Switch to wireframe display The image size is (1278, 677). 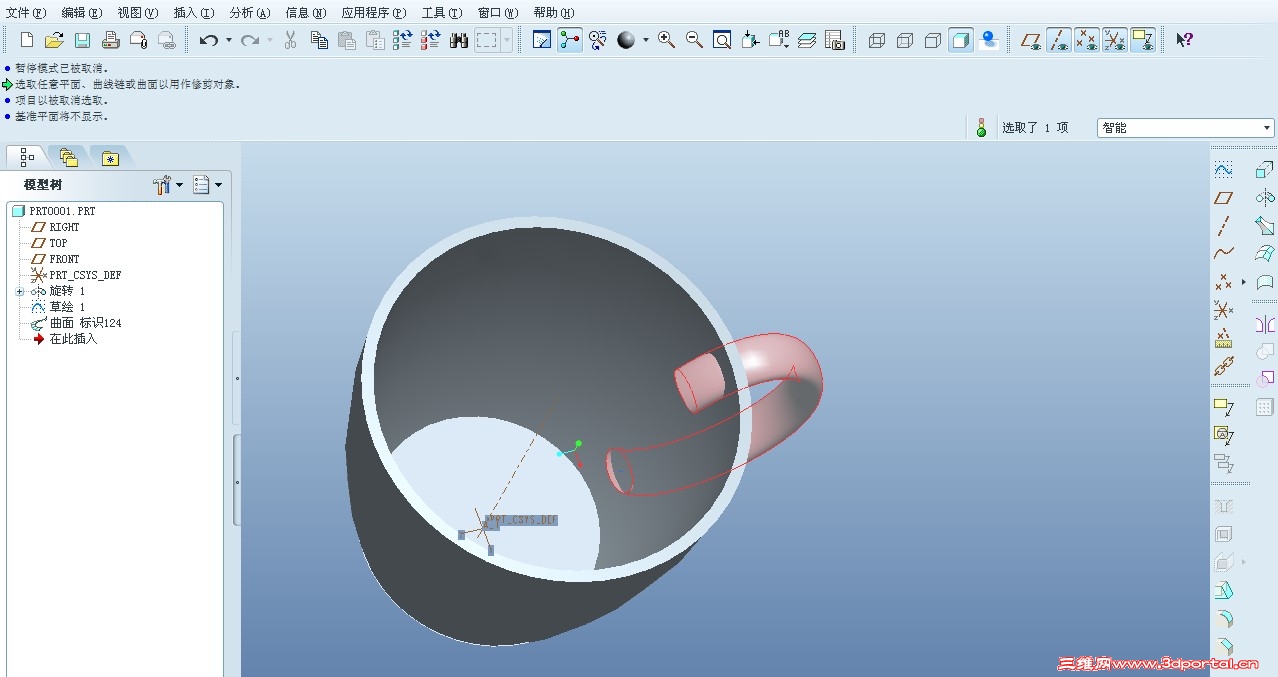pos(877,40)
